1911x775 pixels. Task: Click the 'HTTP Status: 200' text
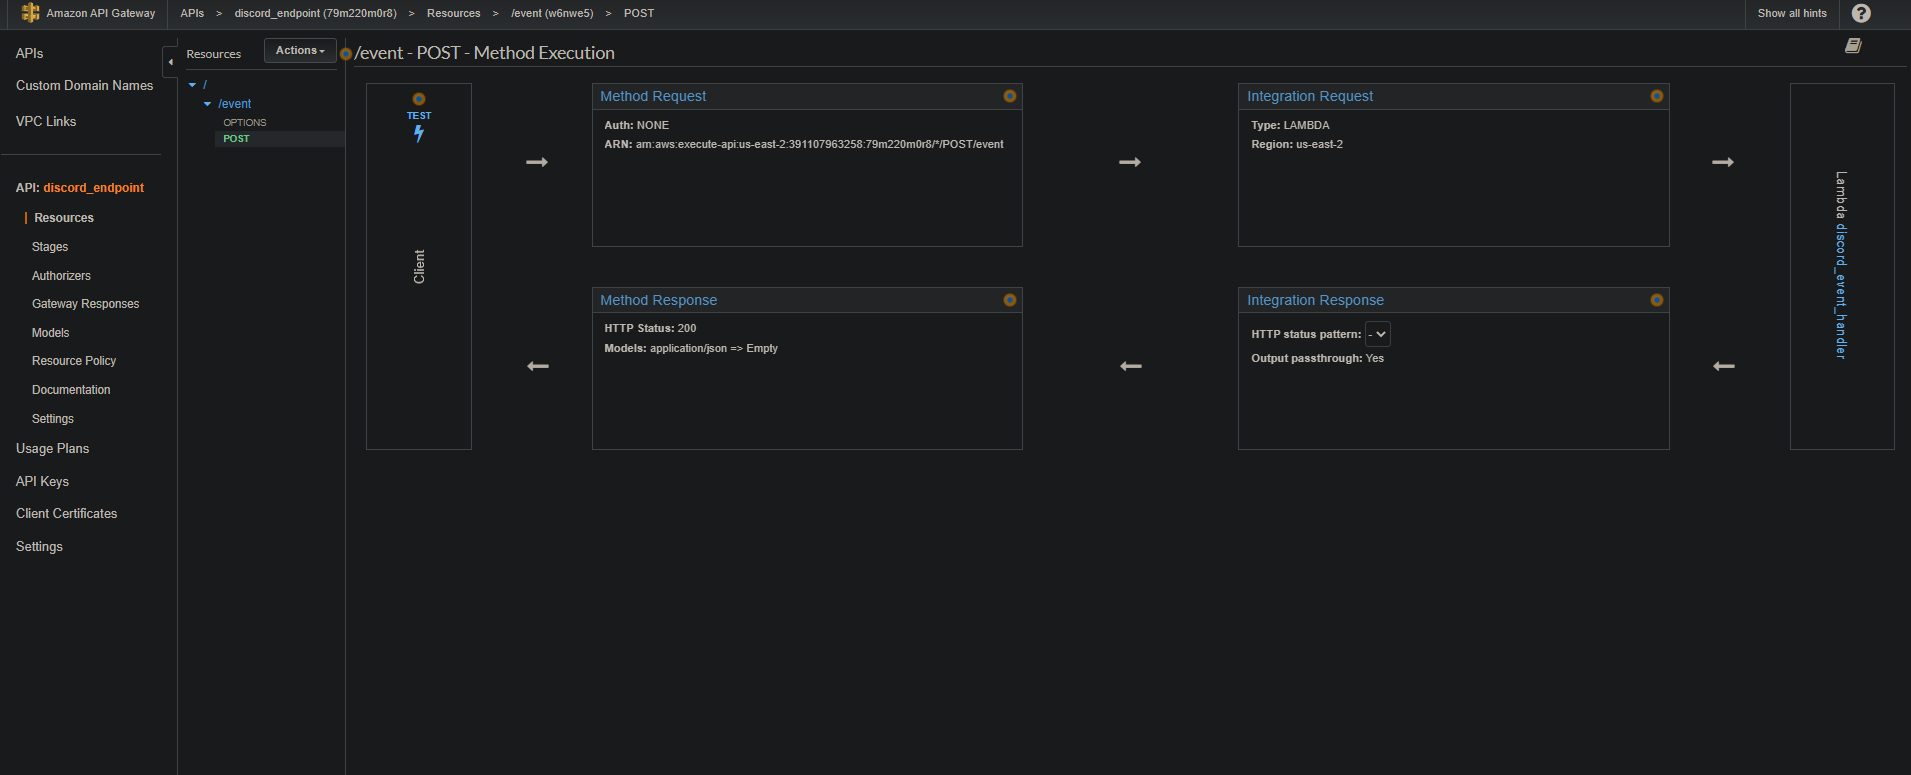[x=650, y=328]
